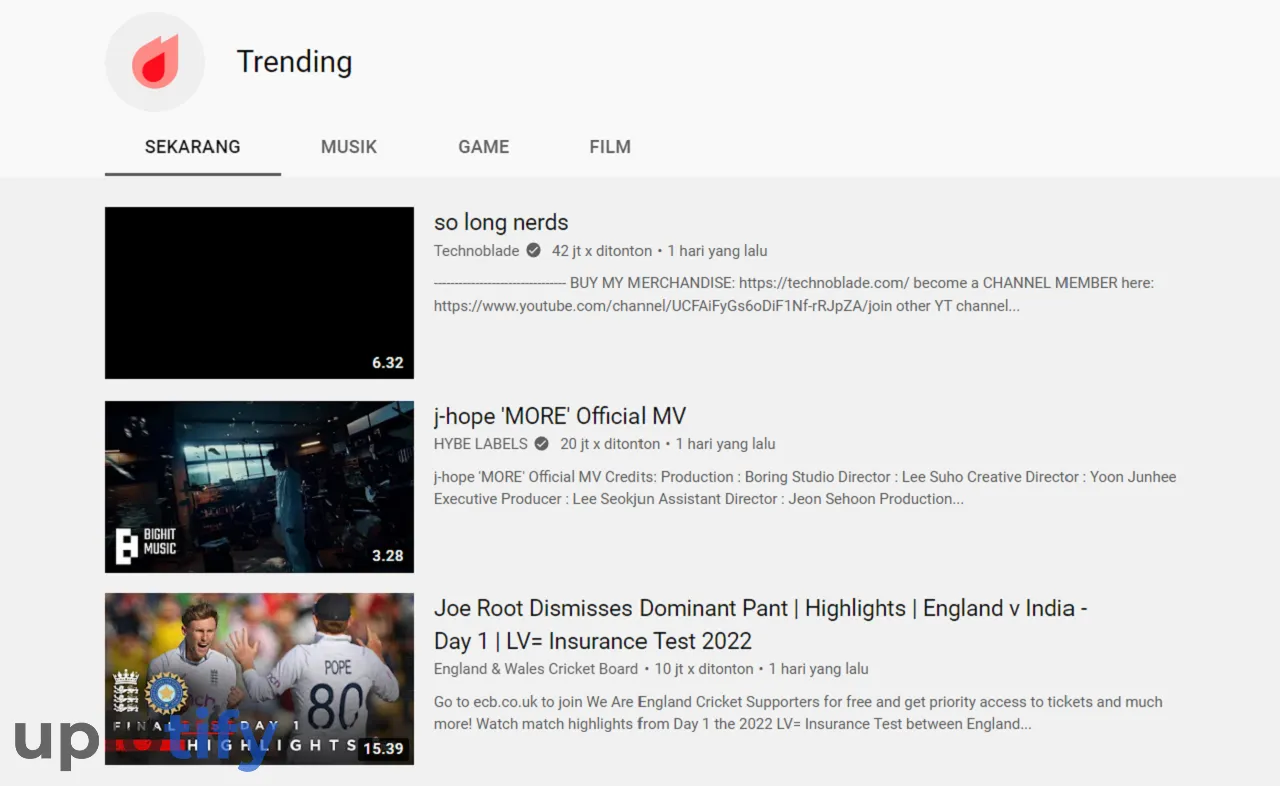Click the j-hope MV credits description
1280x786 pixels.
(805, 487)
